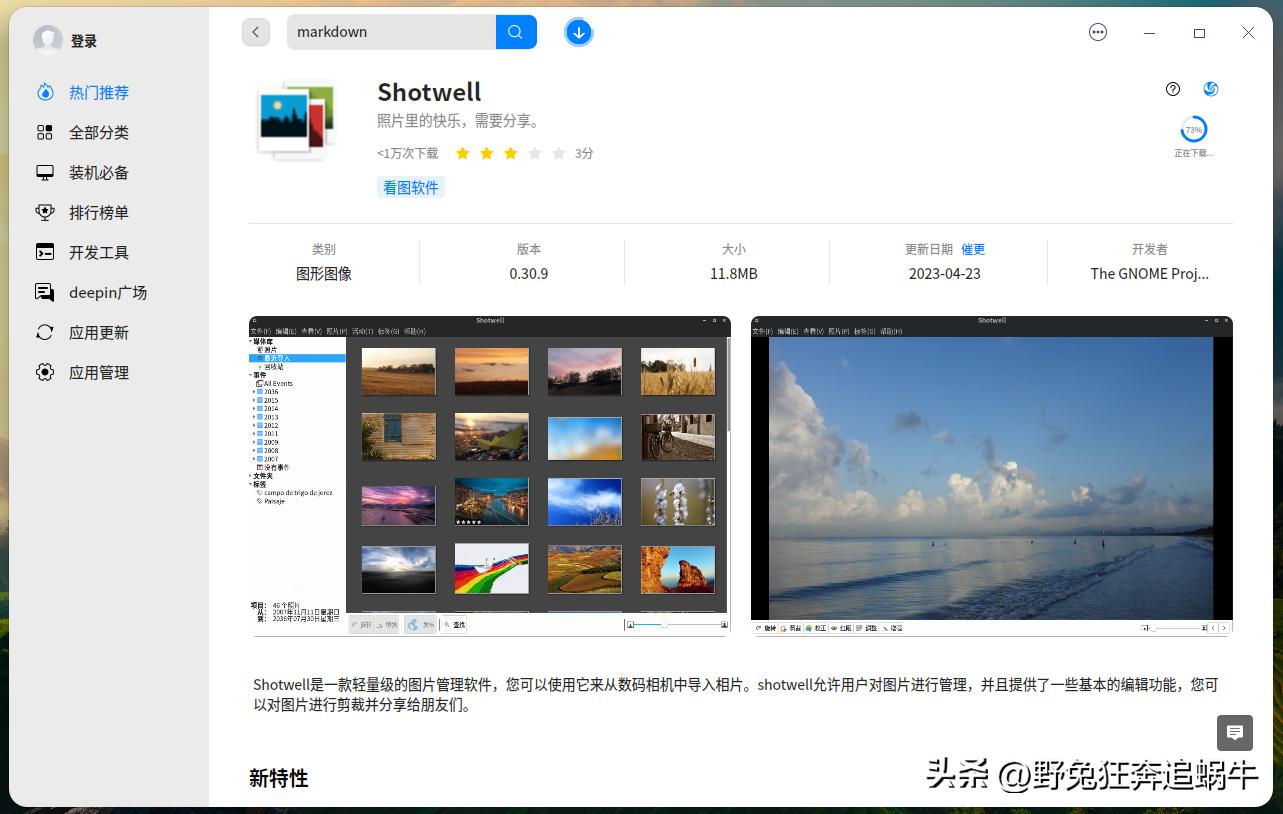Viewport: 1283px width, 814px height.
Task: Open the 开发工具 section
Action: click(x=98, y=252)
